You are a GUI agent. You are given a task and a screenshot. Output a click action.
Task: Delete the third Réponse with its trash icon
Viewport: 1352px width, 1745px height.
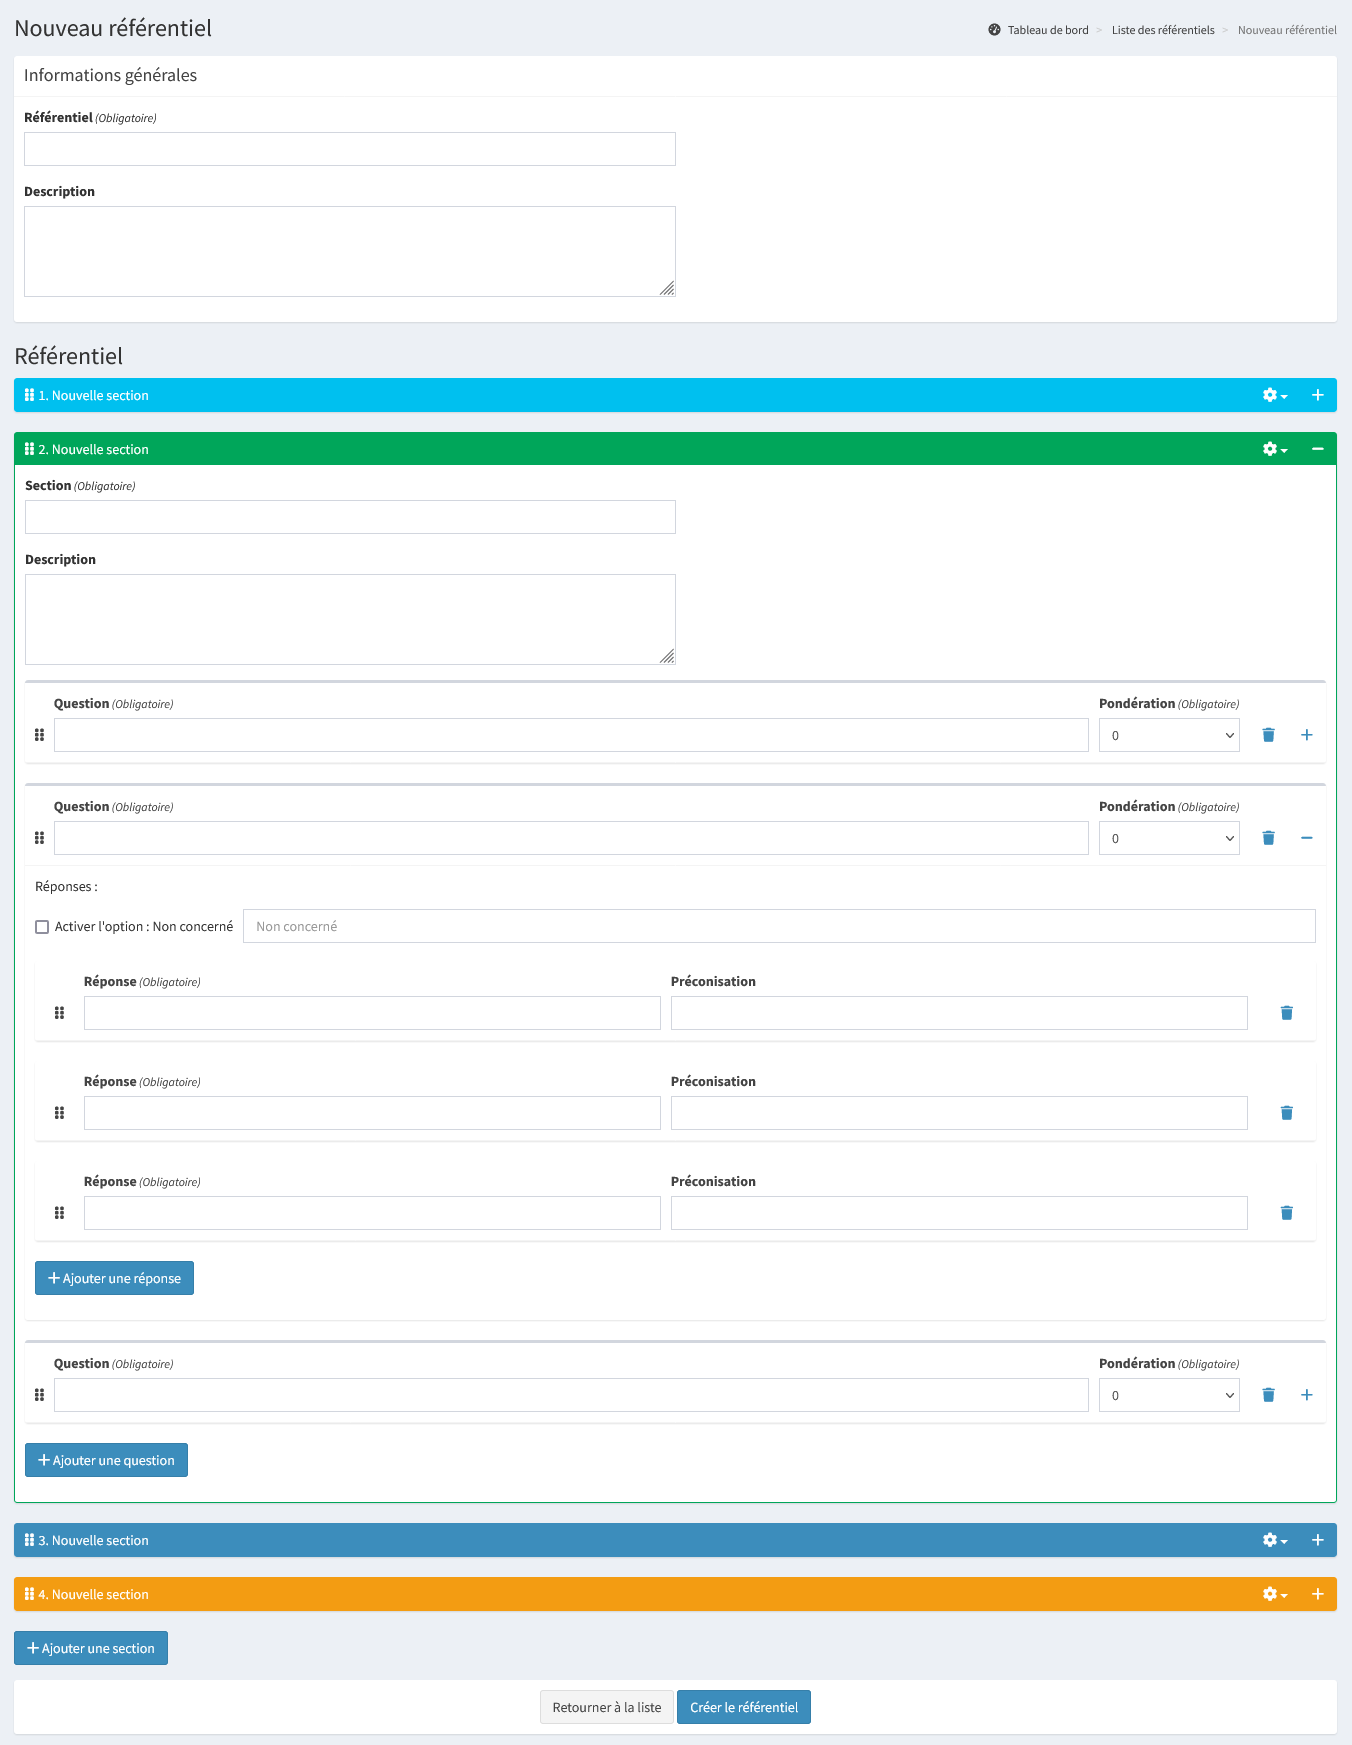click(x=1286, y=1213)
